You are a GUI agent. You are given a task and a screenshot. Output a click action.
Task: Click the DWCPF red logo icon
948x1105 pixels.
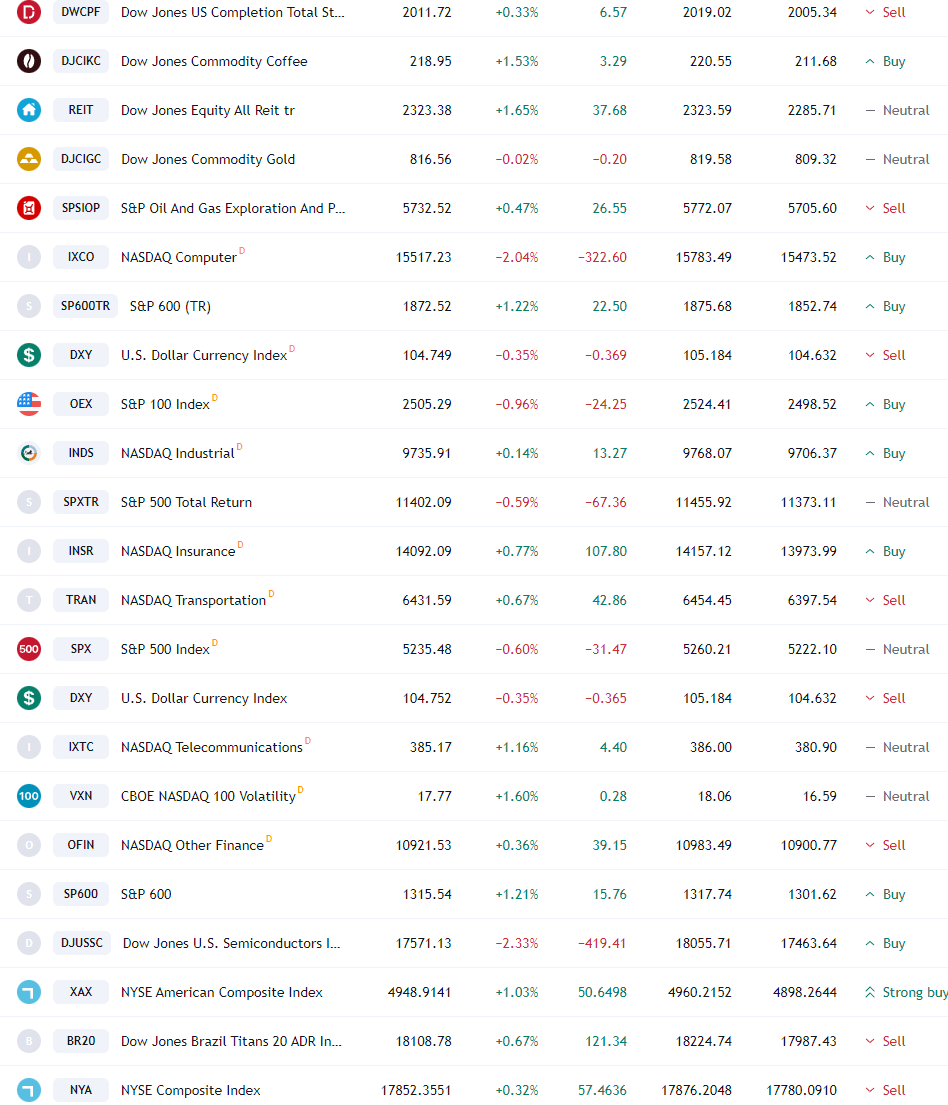29,12
